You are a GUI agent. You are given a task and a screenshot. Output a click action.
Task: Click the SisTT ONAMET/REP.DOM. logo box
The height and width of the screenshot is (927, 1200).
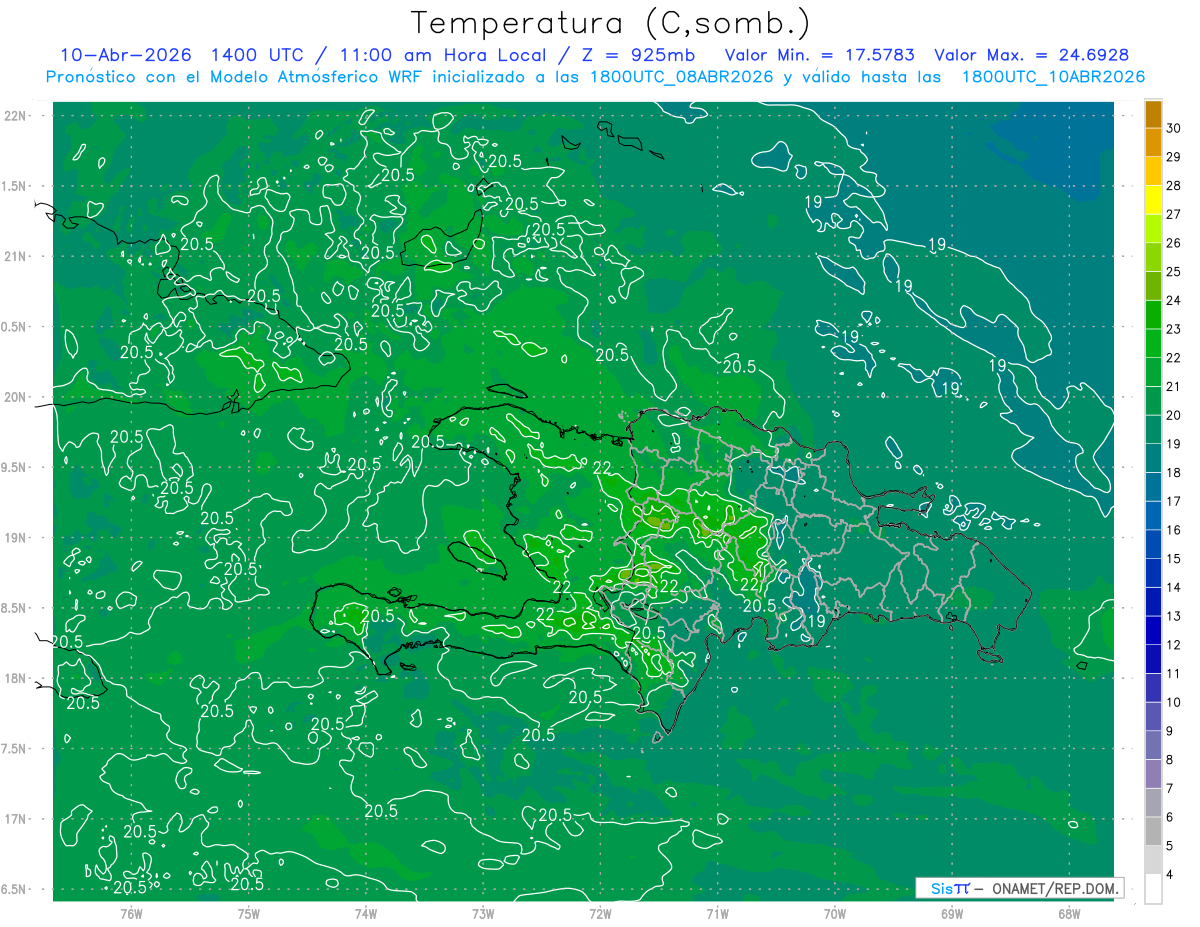pyautogui.click(x=1019, y=888)
